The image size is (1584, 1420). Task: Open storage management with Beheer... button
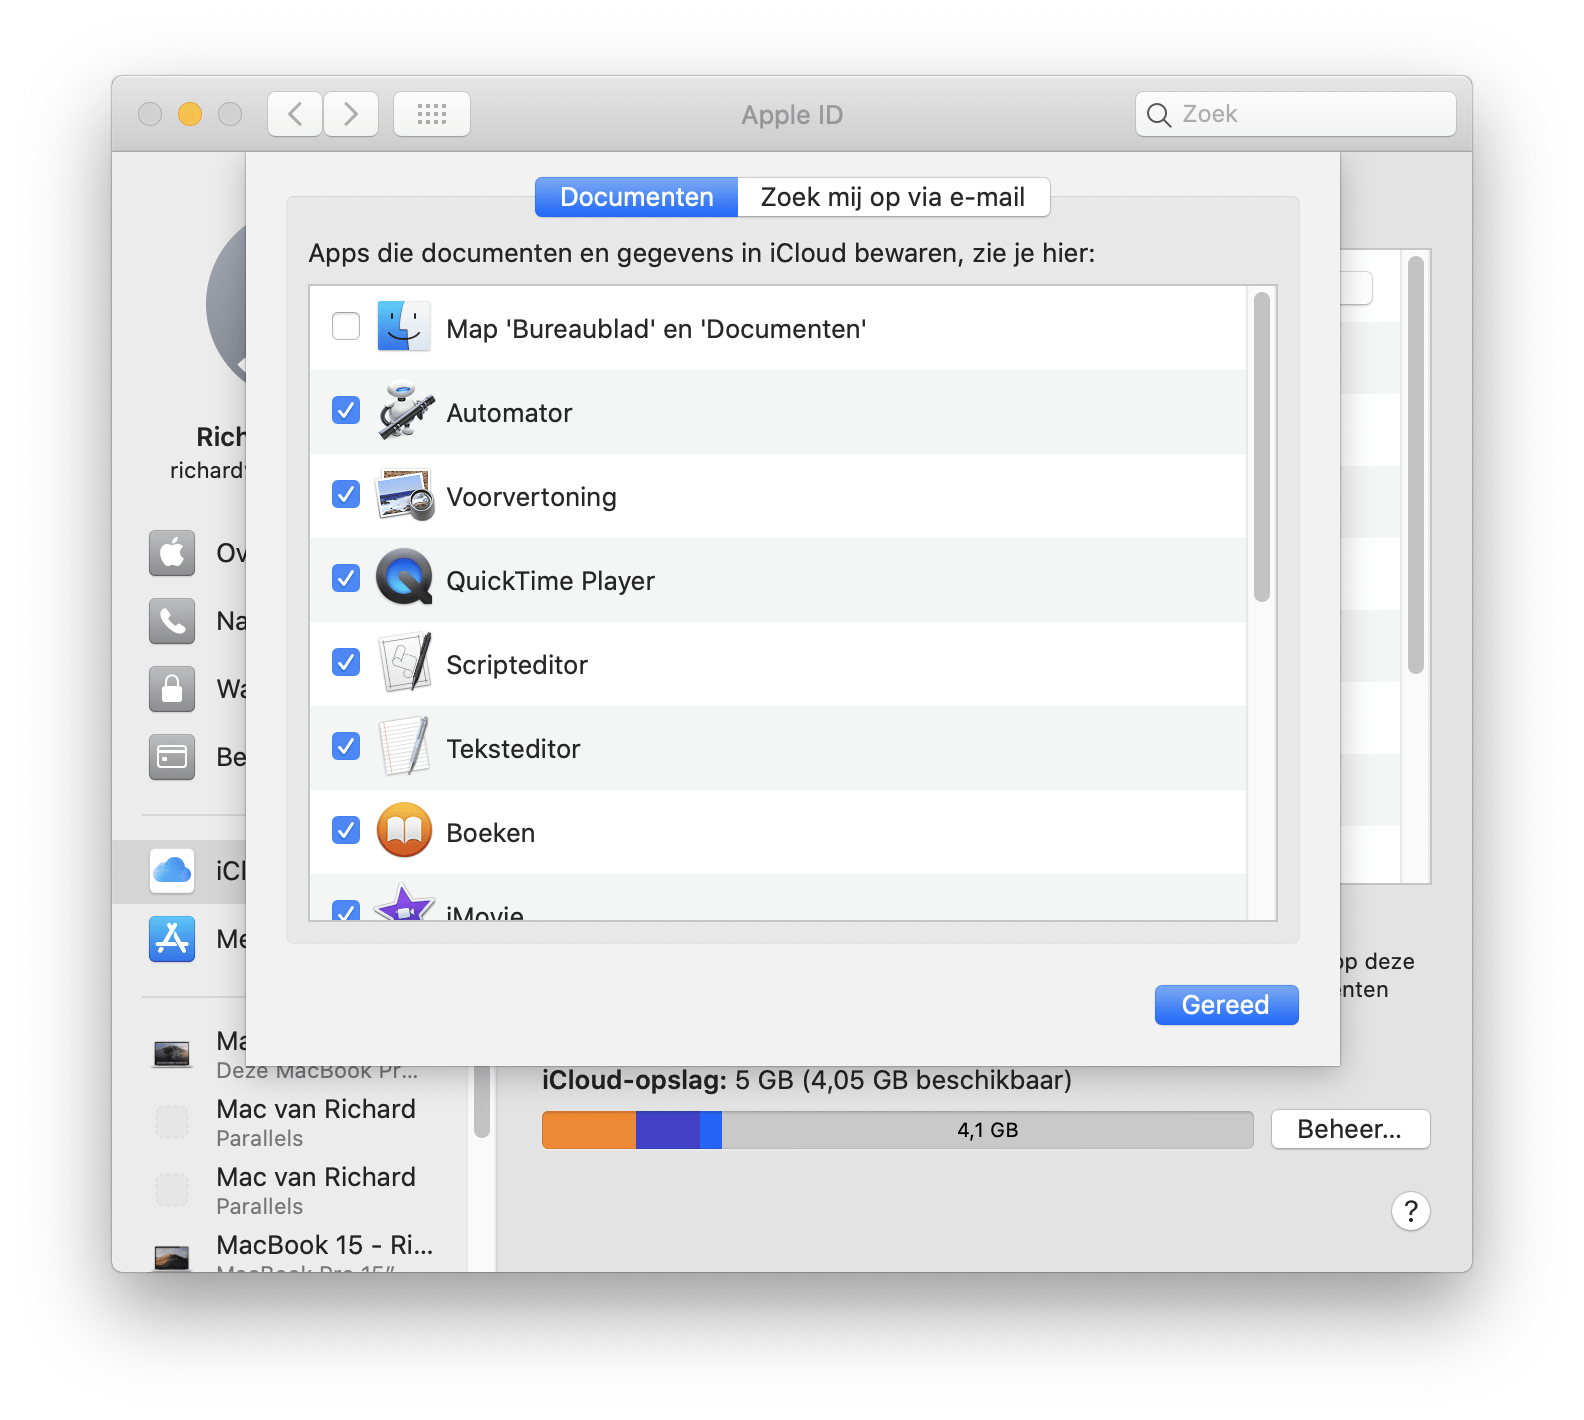pos(1350,1129)
